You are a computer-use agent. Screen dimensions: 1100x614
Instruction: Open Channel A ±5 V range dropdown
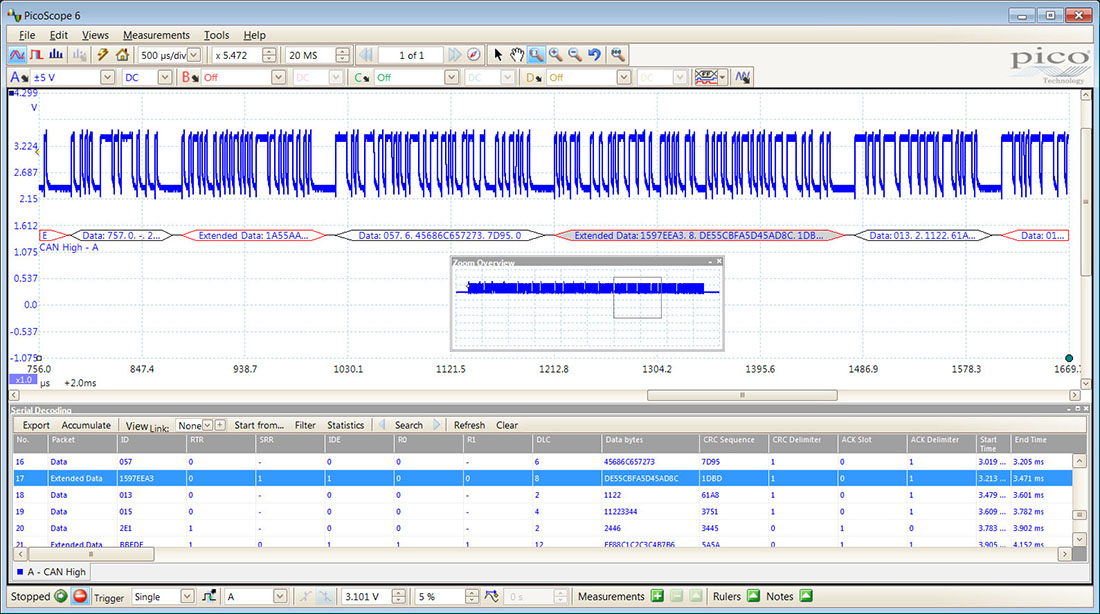coord(107,77)
